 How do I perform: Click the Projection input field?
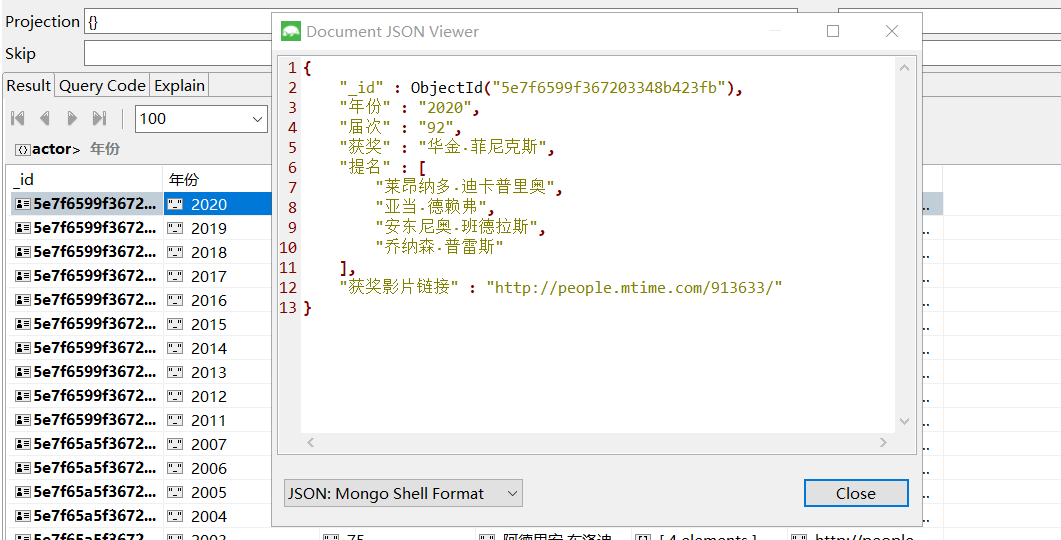(440, 22)
